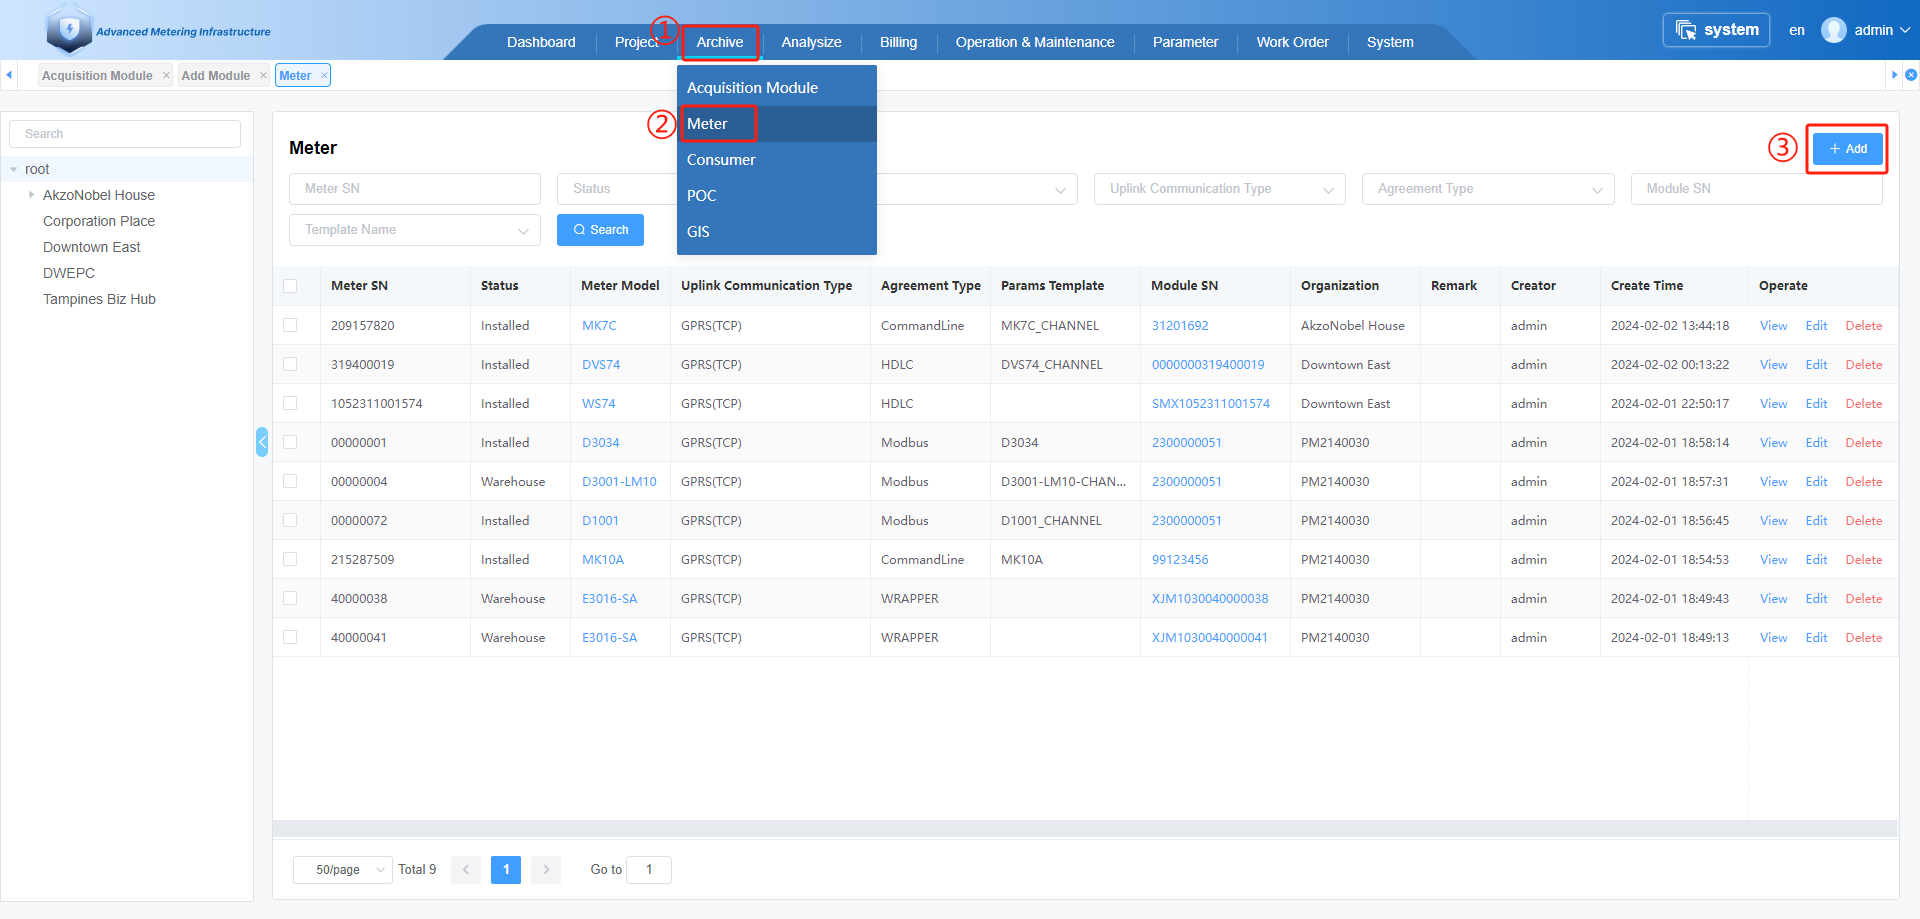Edit meter 319400019
This screenshot has height=919, width=1920.
[1816, 364]
